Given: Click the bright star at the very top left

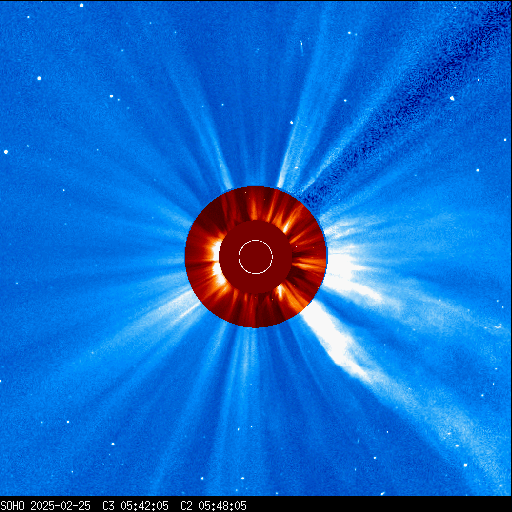Looking at the screenshot, I should click(x=81, y=5).
